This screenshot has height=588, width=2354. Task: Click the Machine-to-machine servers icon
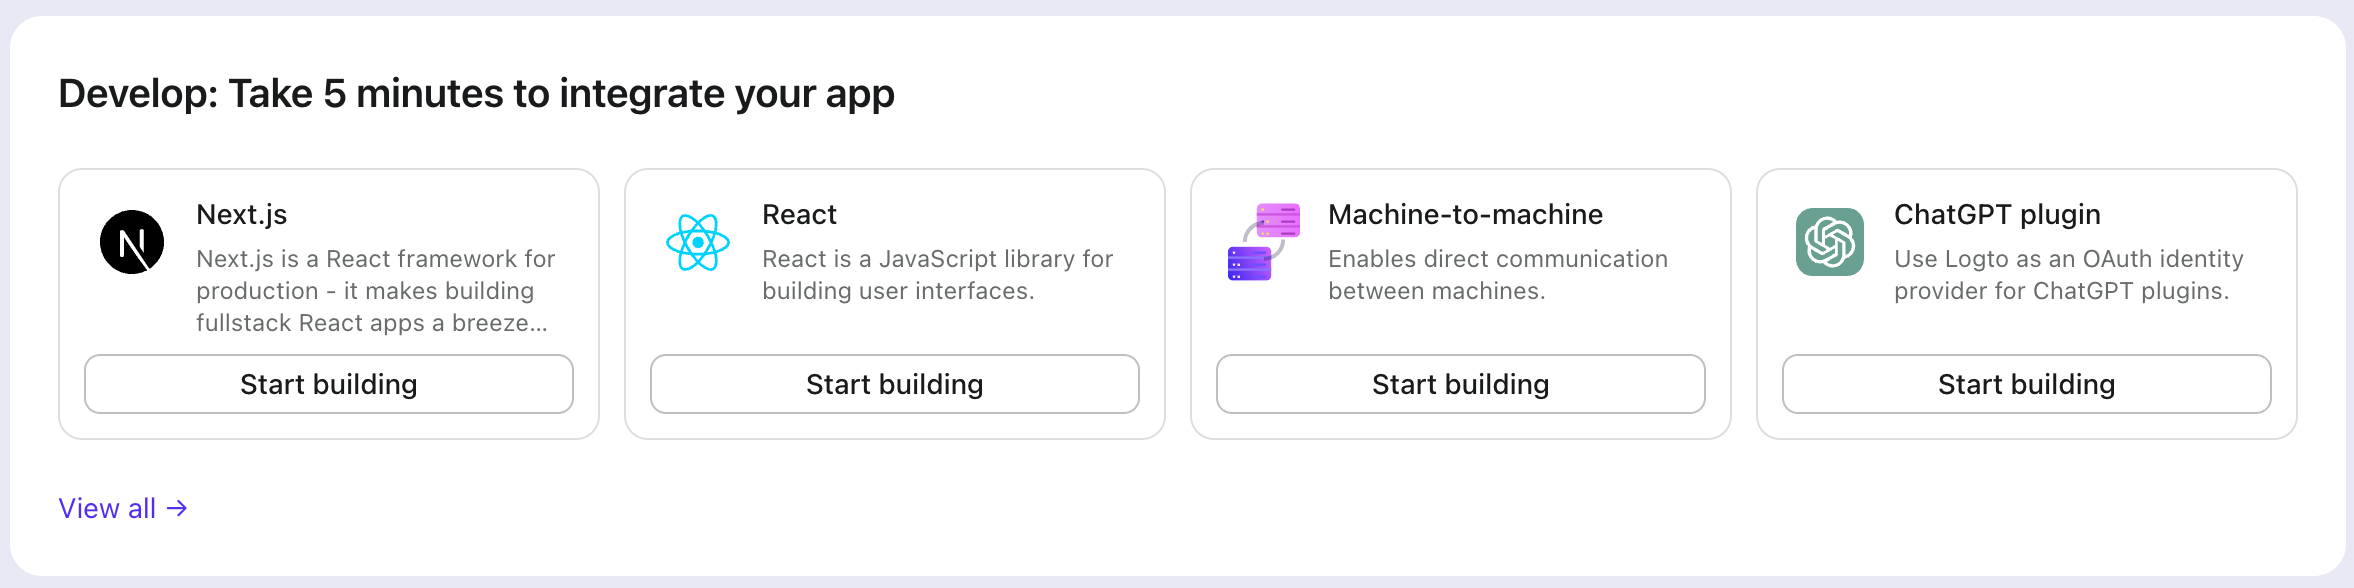[x=1264, y=242]
